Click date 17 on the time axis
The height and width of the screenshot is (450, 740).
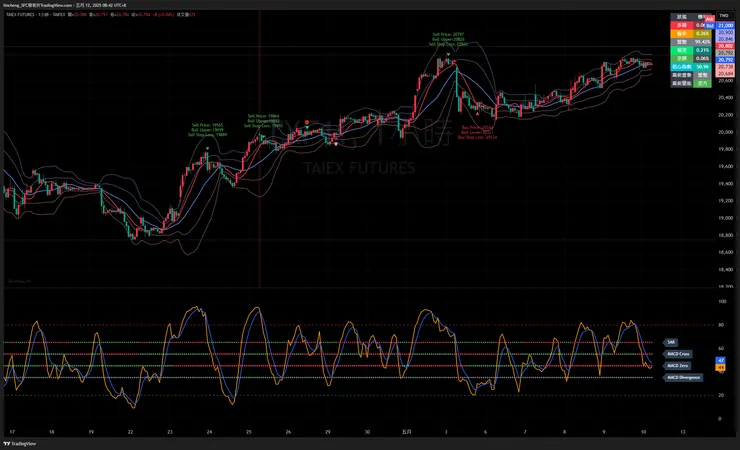[x=12, y=432]
